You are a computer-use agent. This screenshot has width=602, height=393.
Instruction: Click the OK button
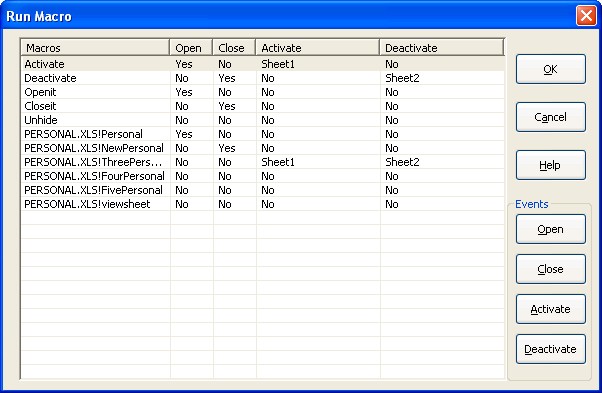pos(551,69)
